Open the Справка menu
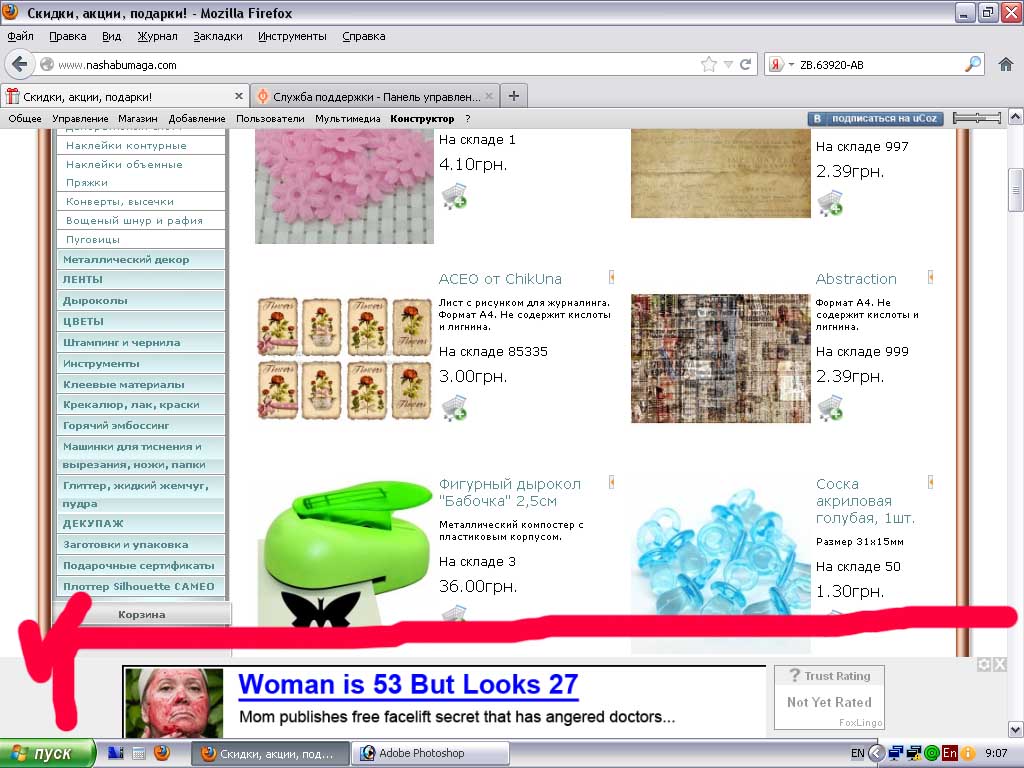Viewport: 1024px width, 768px height. point(363,37)
